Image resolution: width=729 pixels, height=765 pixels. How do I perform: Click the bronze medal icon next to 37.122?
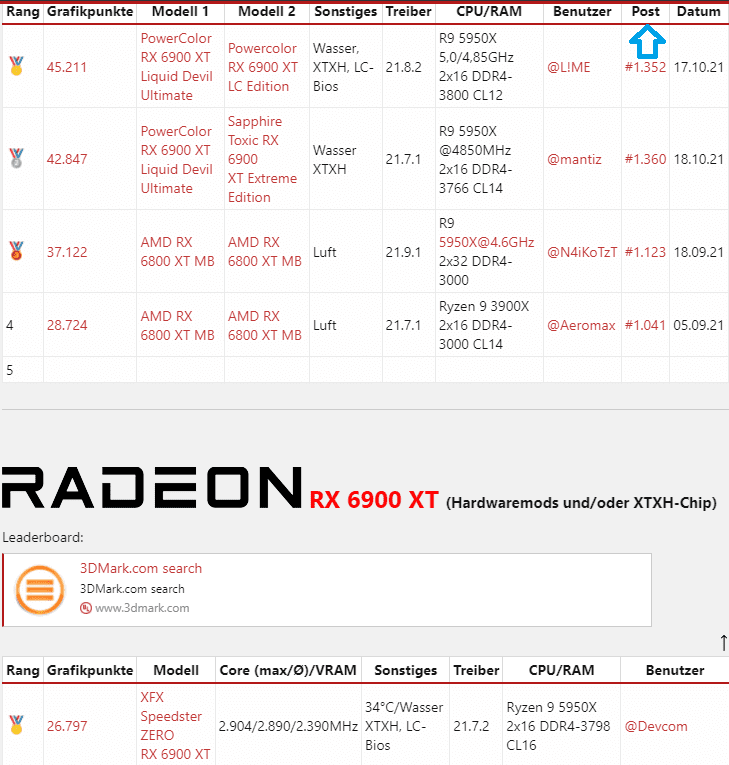(x=17, y=251)
